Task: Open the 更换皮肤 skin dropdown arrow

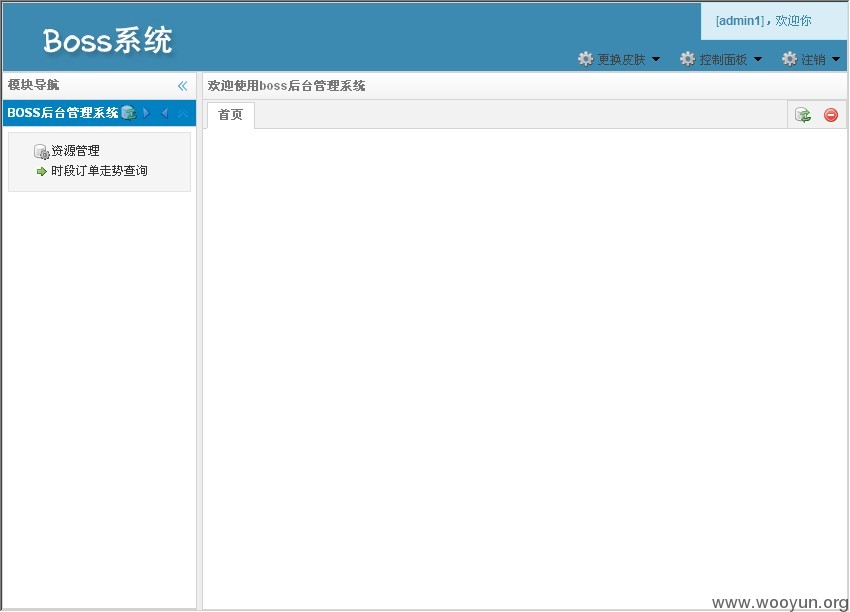Action: point(656,59)
